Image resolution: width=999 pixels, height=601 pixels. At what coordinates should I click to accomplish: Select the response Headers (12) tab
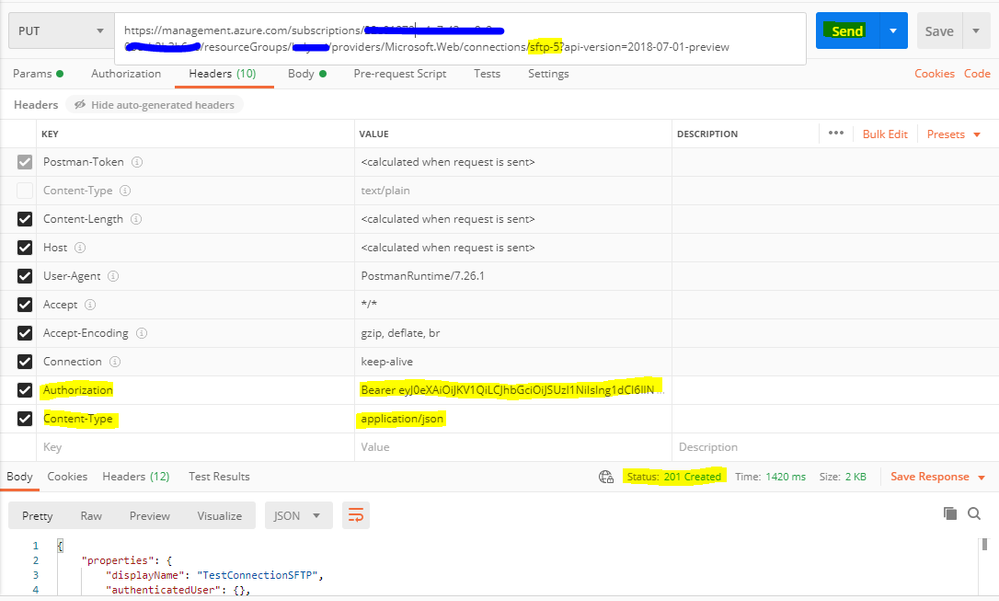point(136,477)
